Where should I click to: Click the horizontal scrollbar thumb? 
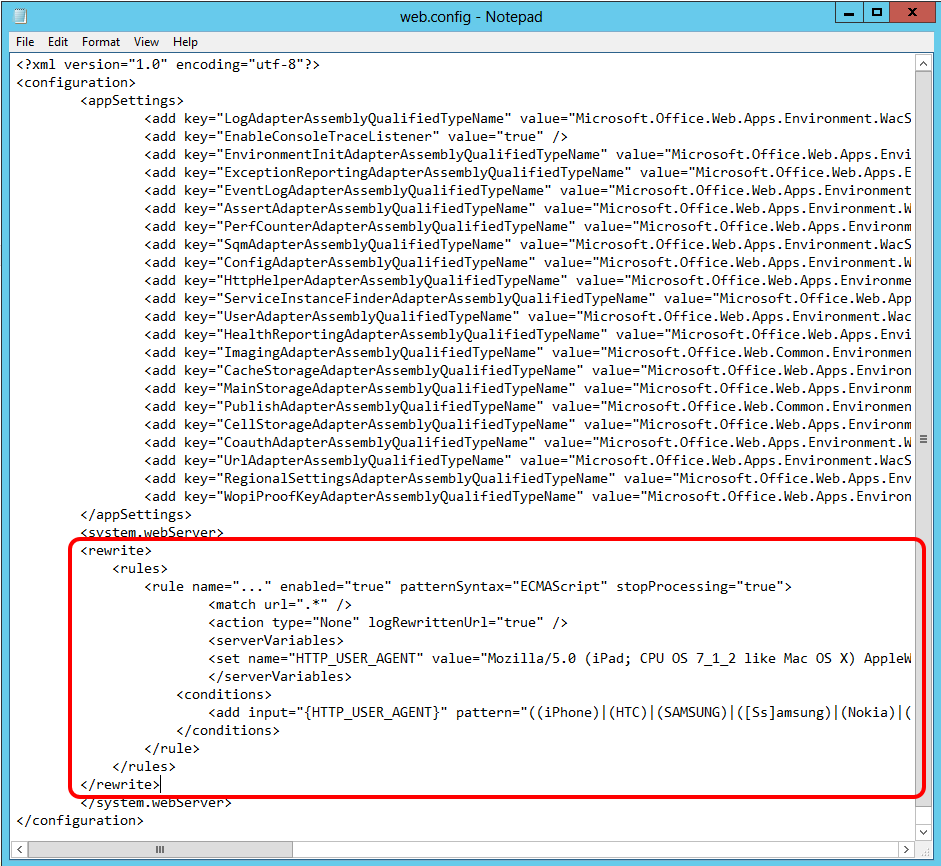(x=160, y=849)
